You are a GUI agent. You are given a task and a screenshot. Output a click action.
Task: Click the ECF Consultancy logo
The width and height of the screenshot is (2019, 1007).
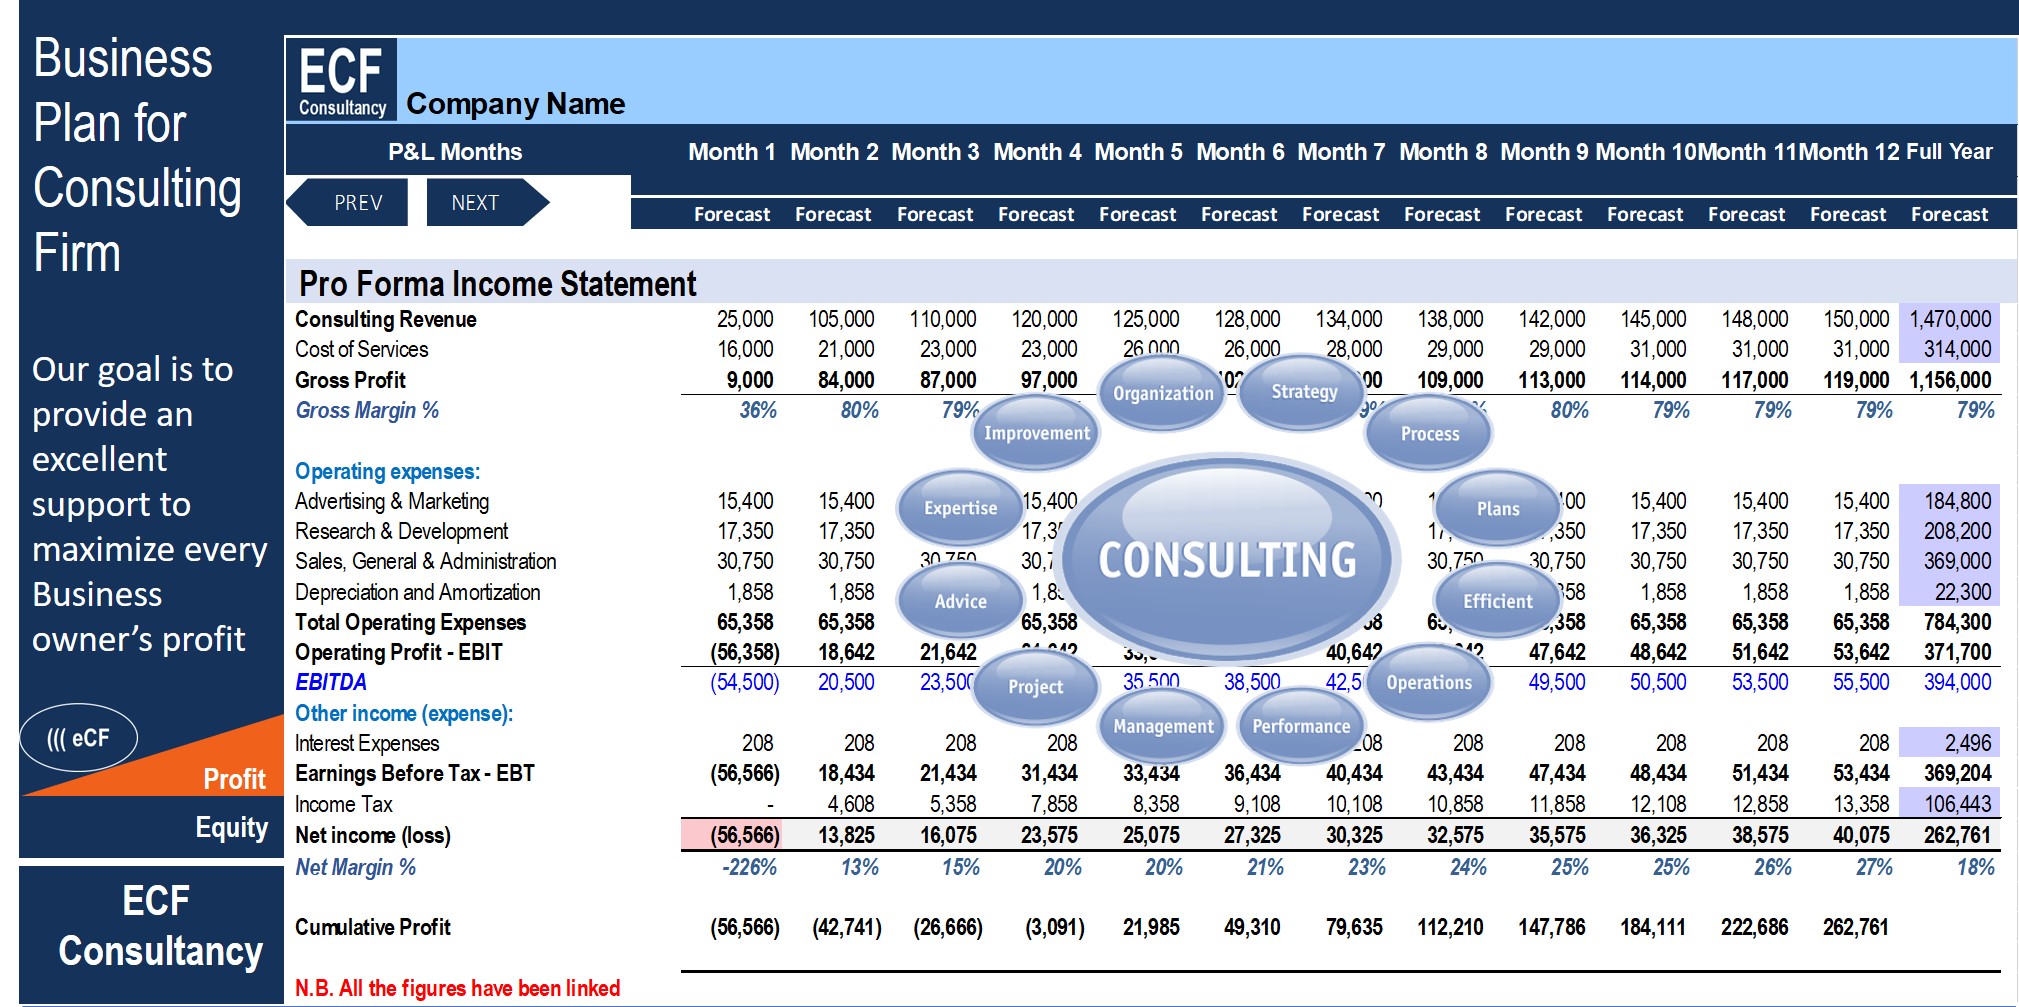pos(342,80)
